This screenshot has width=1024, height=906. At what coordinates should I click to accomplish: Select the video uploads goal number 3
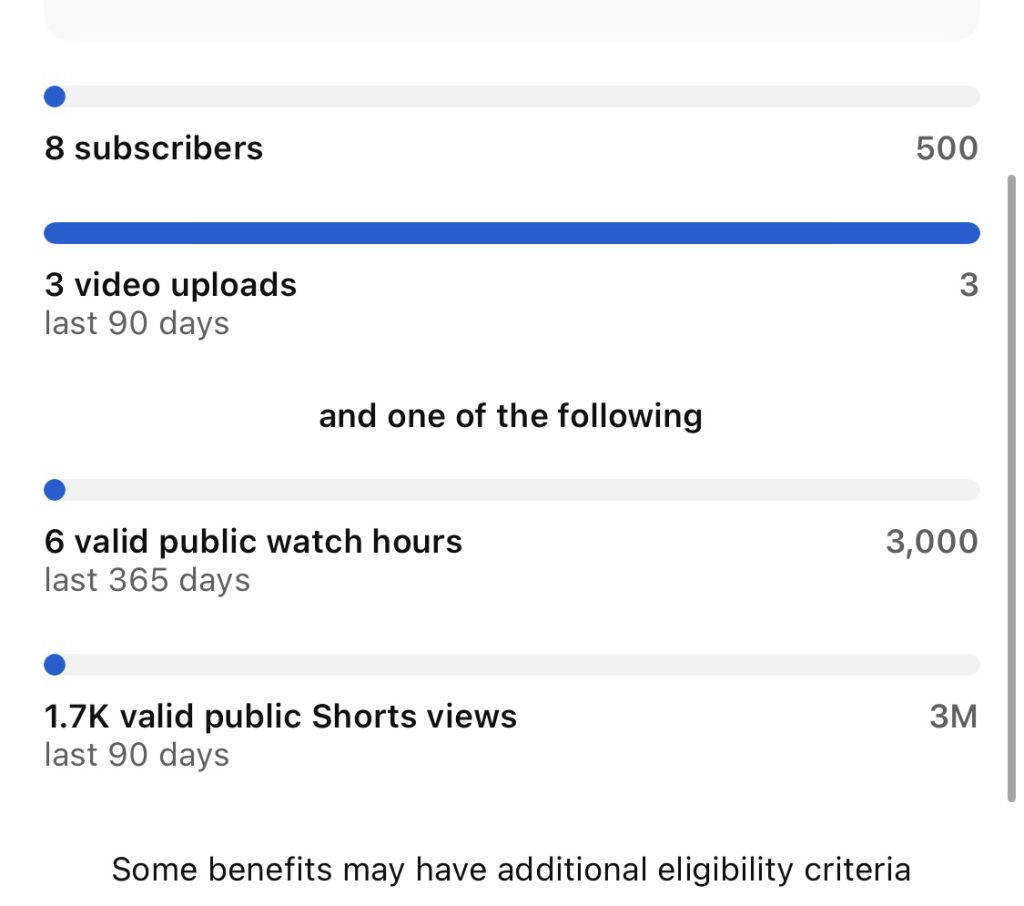click(x=968, y=285)
